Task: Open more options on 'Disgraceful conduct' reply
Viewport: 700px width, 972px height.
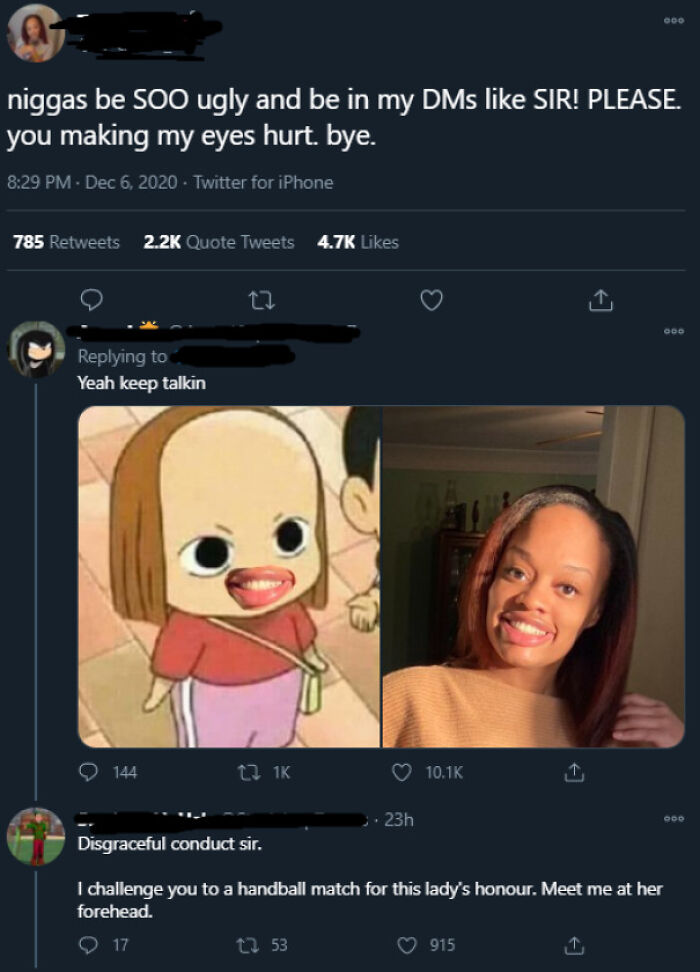Action: [673, 819]
